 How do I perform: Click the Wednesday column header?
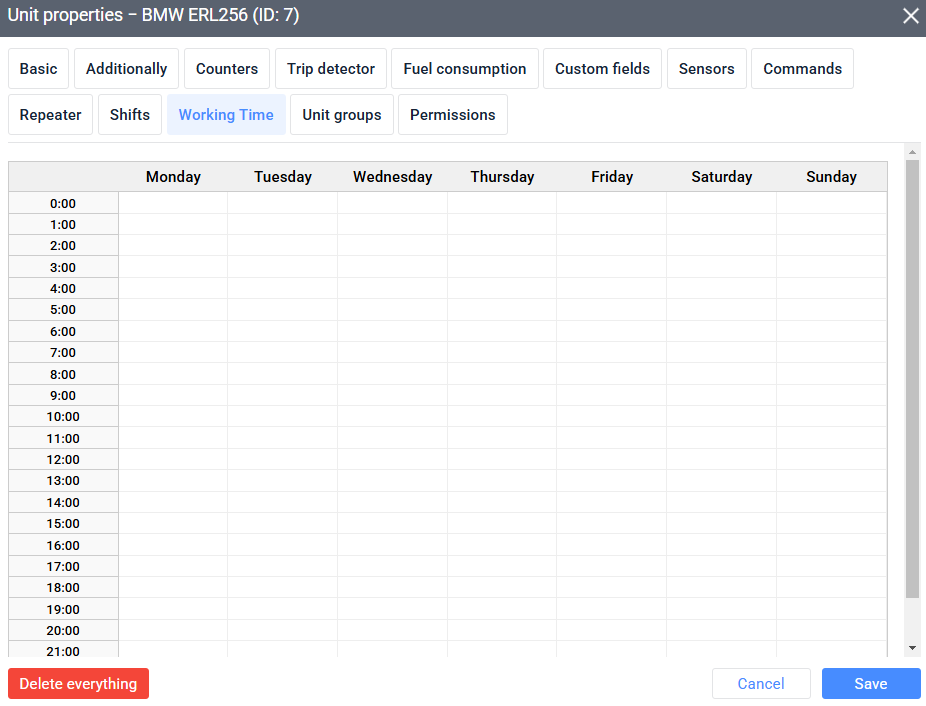click(x=392, y=177)
